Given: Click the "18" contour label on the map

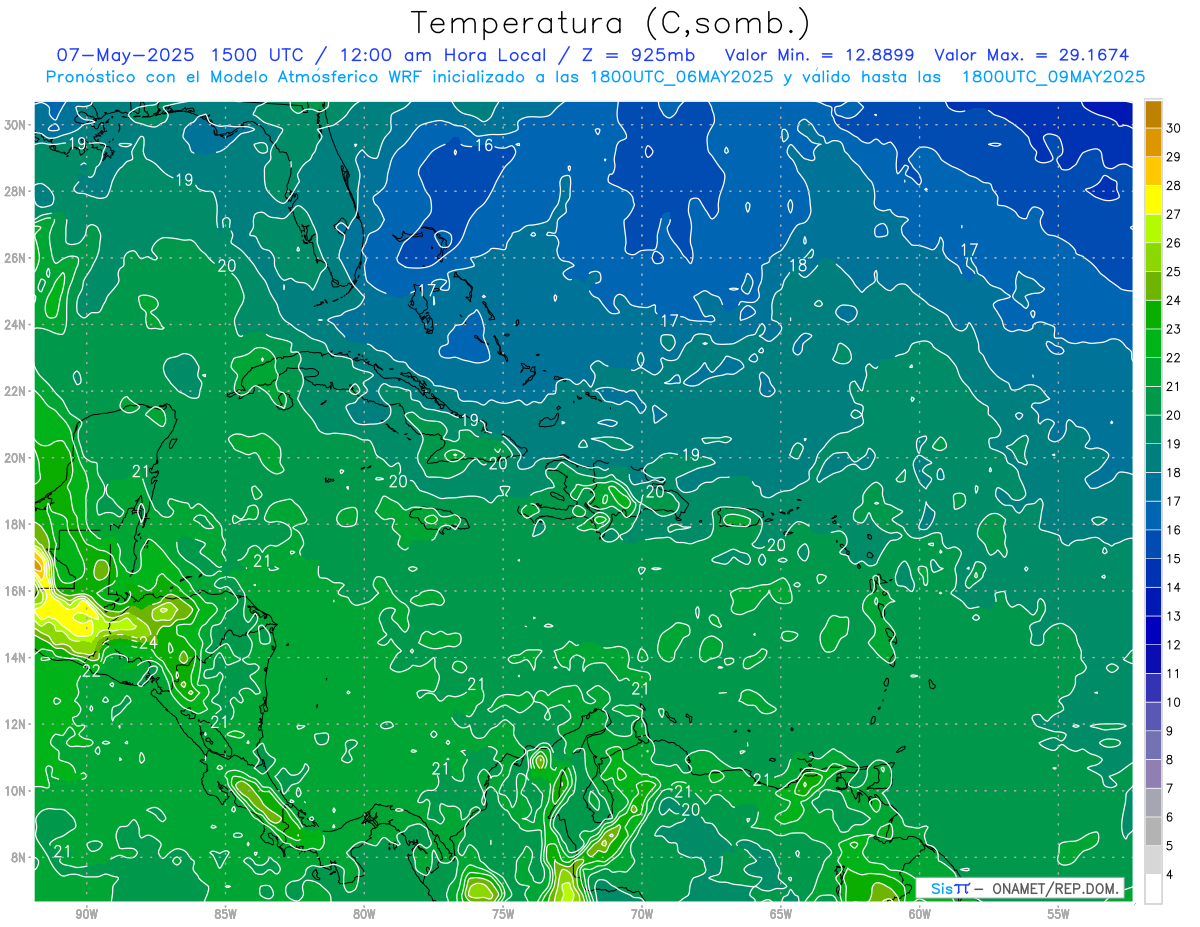Looking at the screenshot, I should tap(798, 266).
